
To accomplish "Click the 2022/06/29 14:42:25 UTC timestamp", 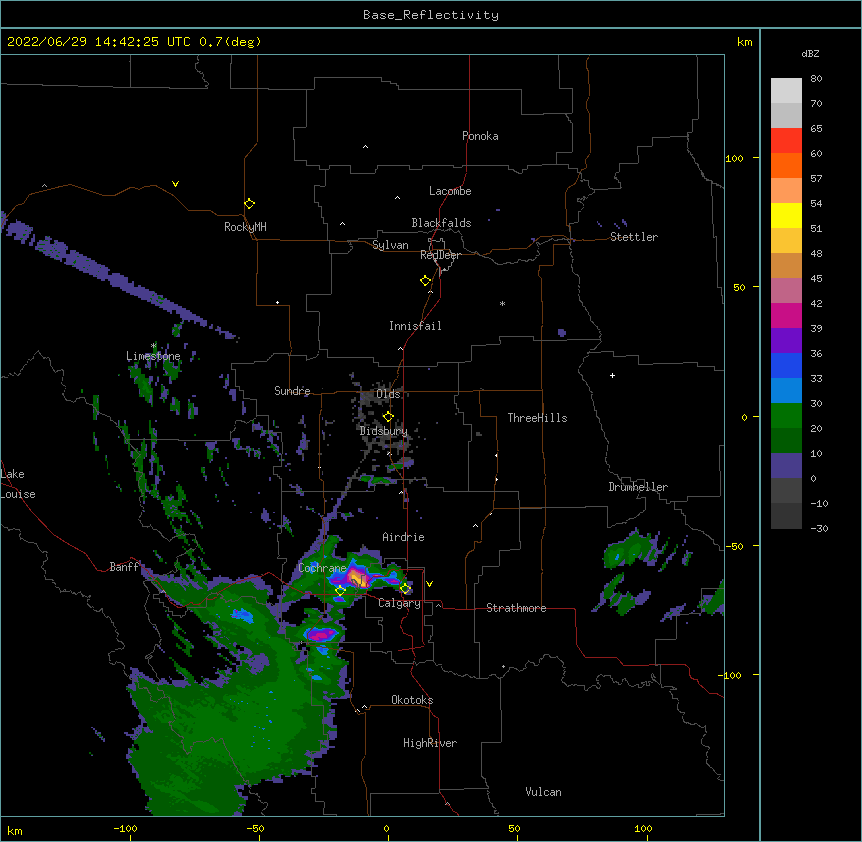I will pos(98,42).
